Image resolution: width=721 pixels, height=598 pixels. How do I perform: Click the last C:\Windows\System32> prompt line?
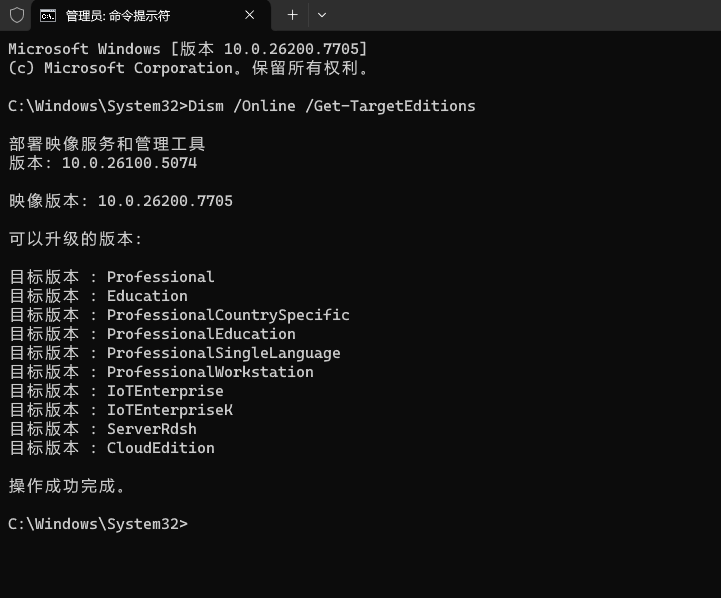[x=97, y=524]
